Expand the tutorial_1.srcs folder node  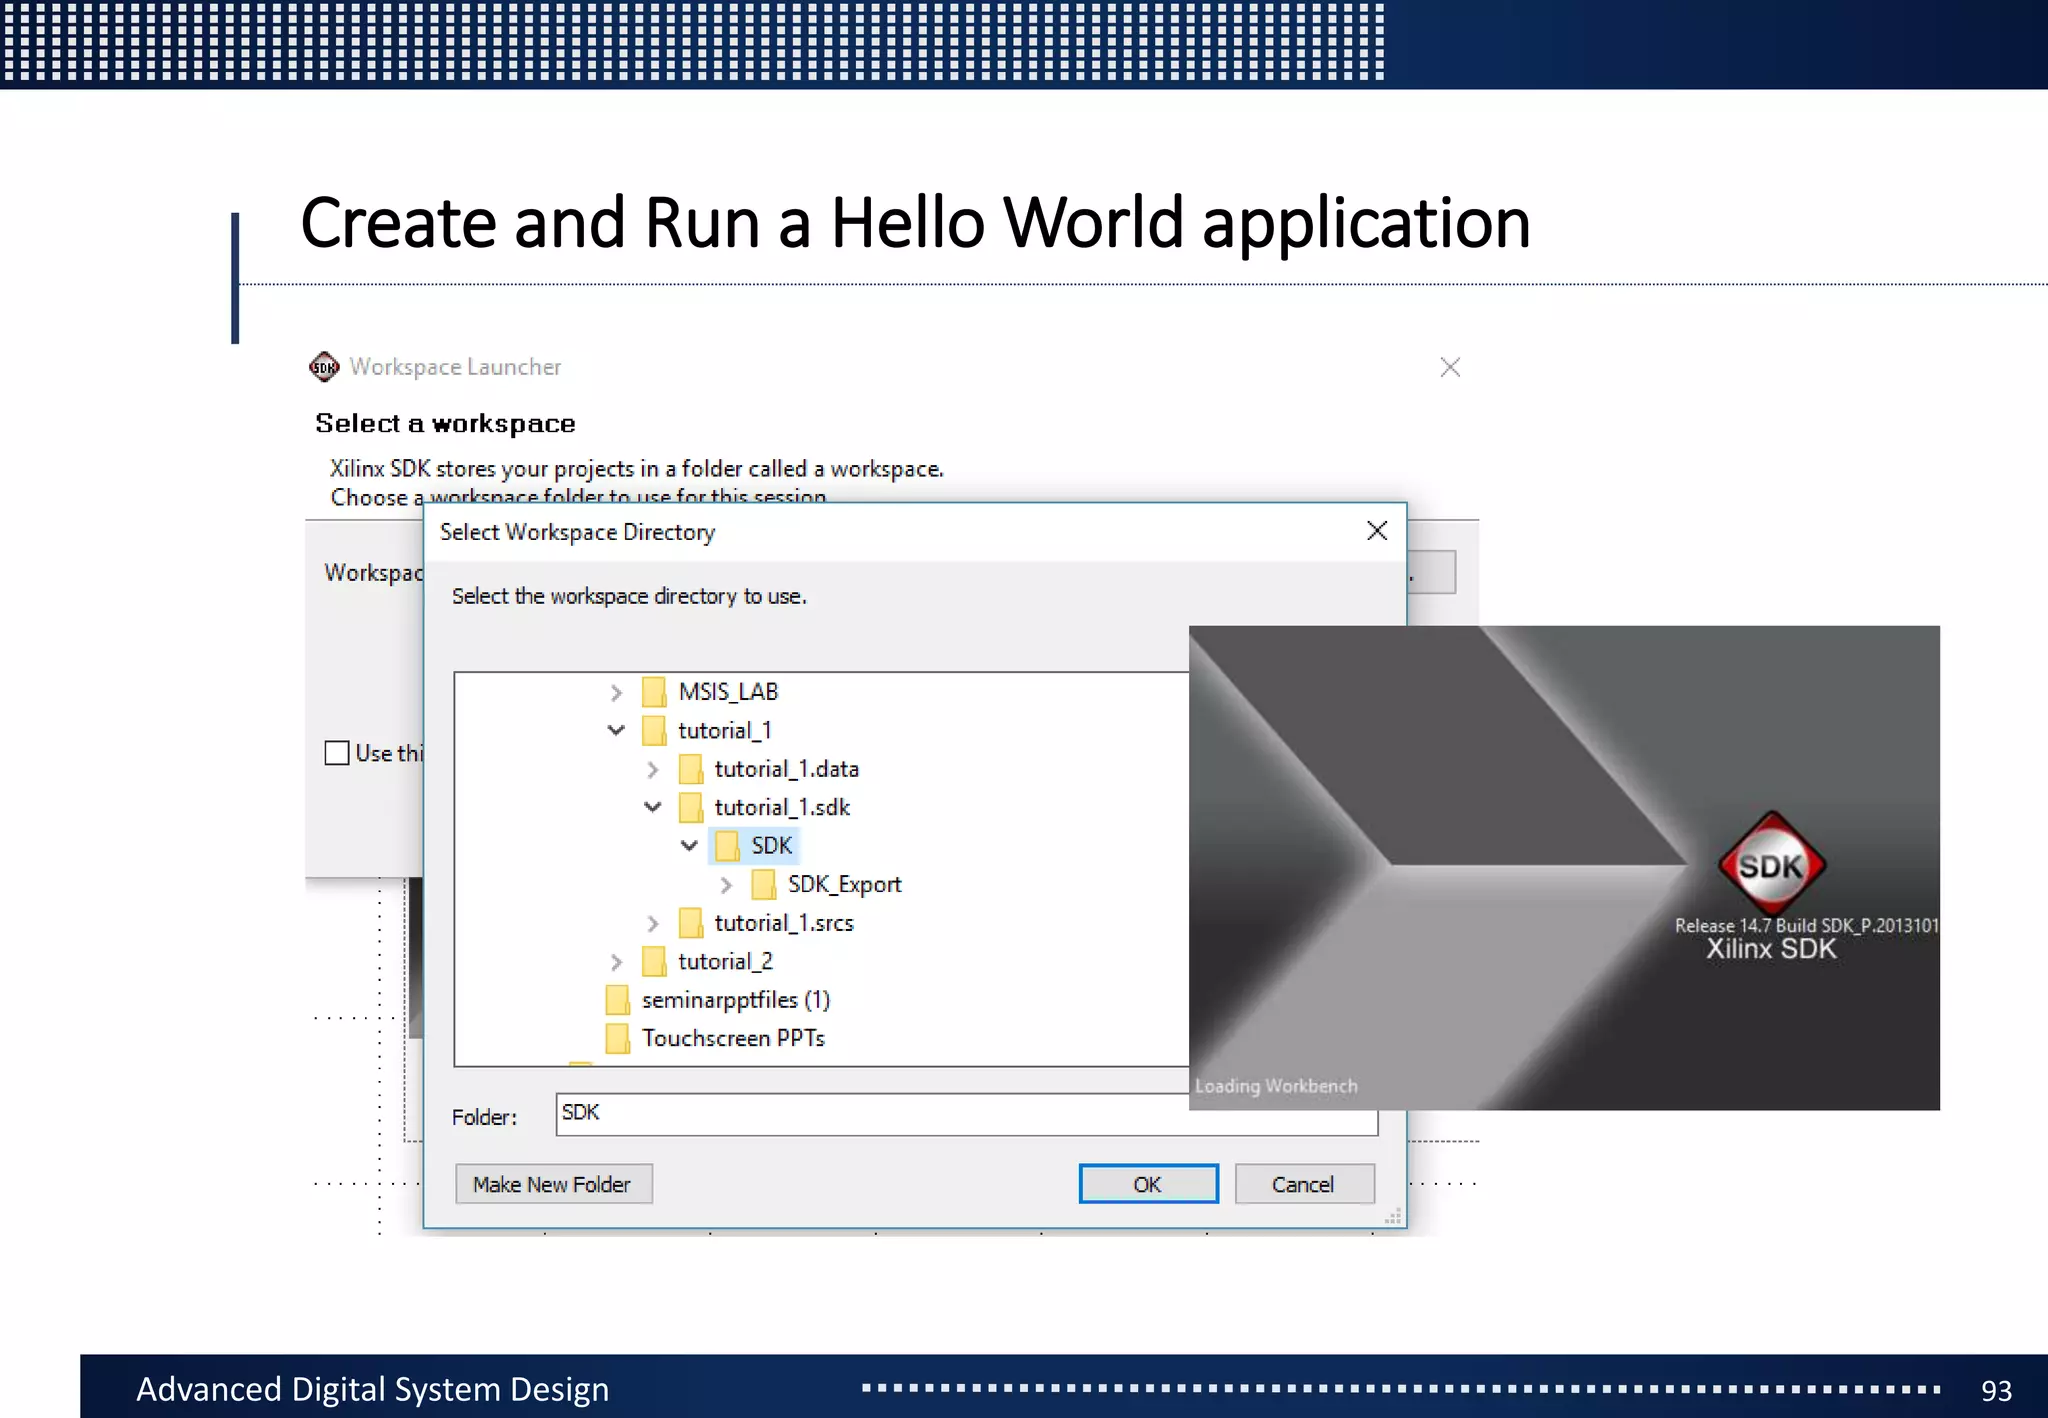(x=653, y=923)
